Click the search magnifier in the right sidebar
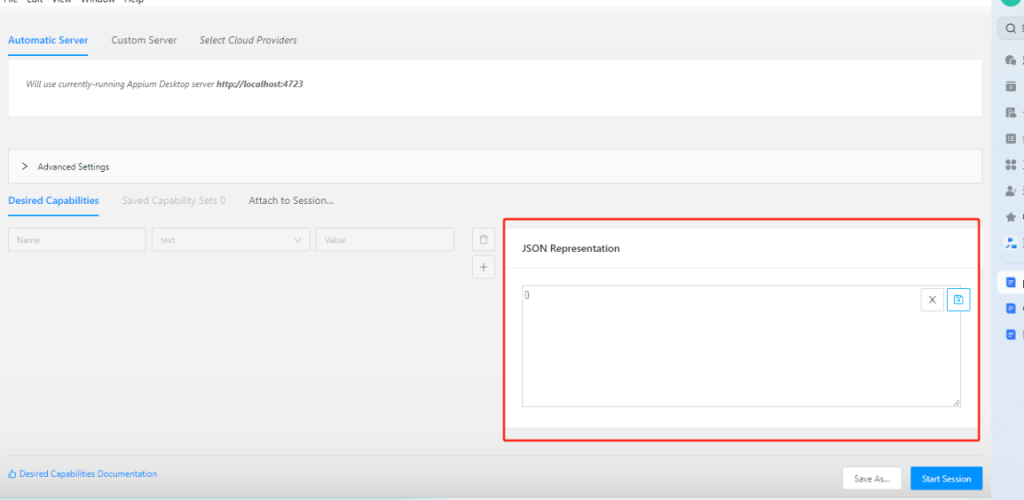 [x=1011, y=28]
